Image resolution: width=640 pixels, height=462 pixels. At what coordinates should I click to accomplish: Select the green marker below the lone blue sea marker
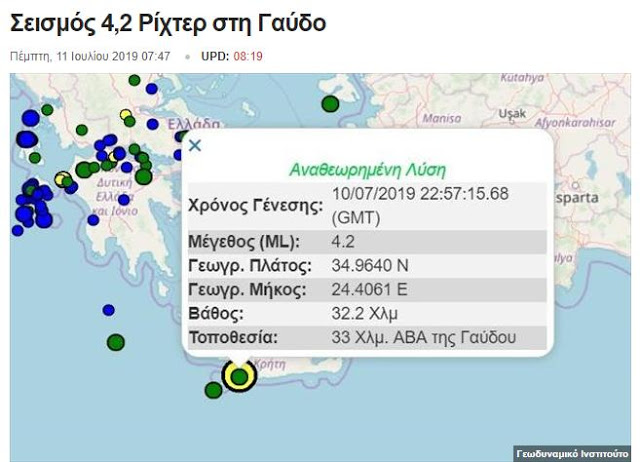116,342
